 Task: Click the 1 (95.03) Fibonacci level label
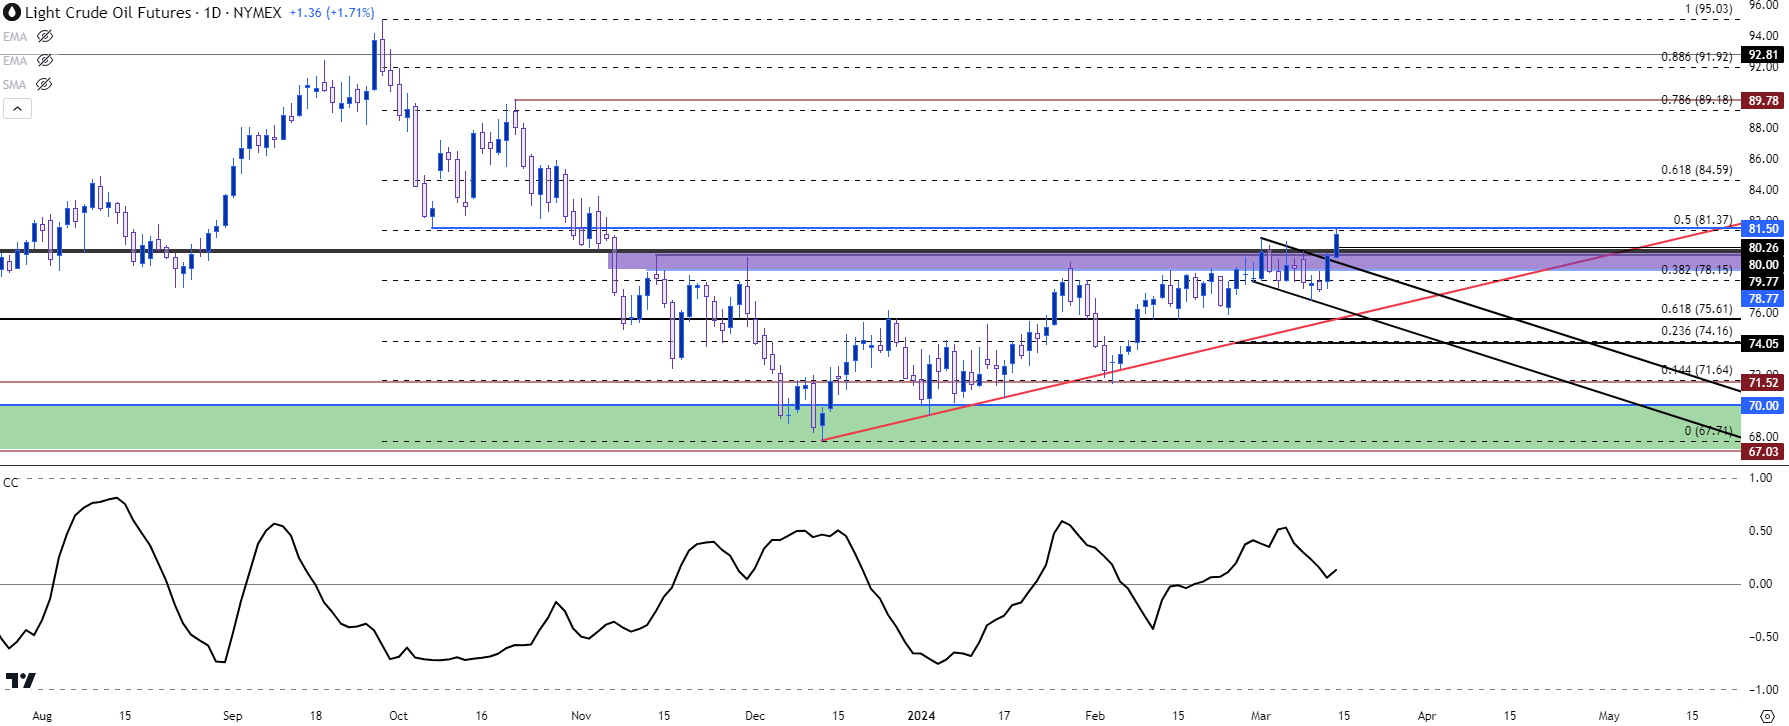[1708, 9]
